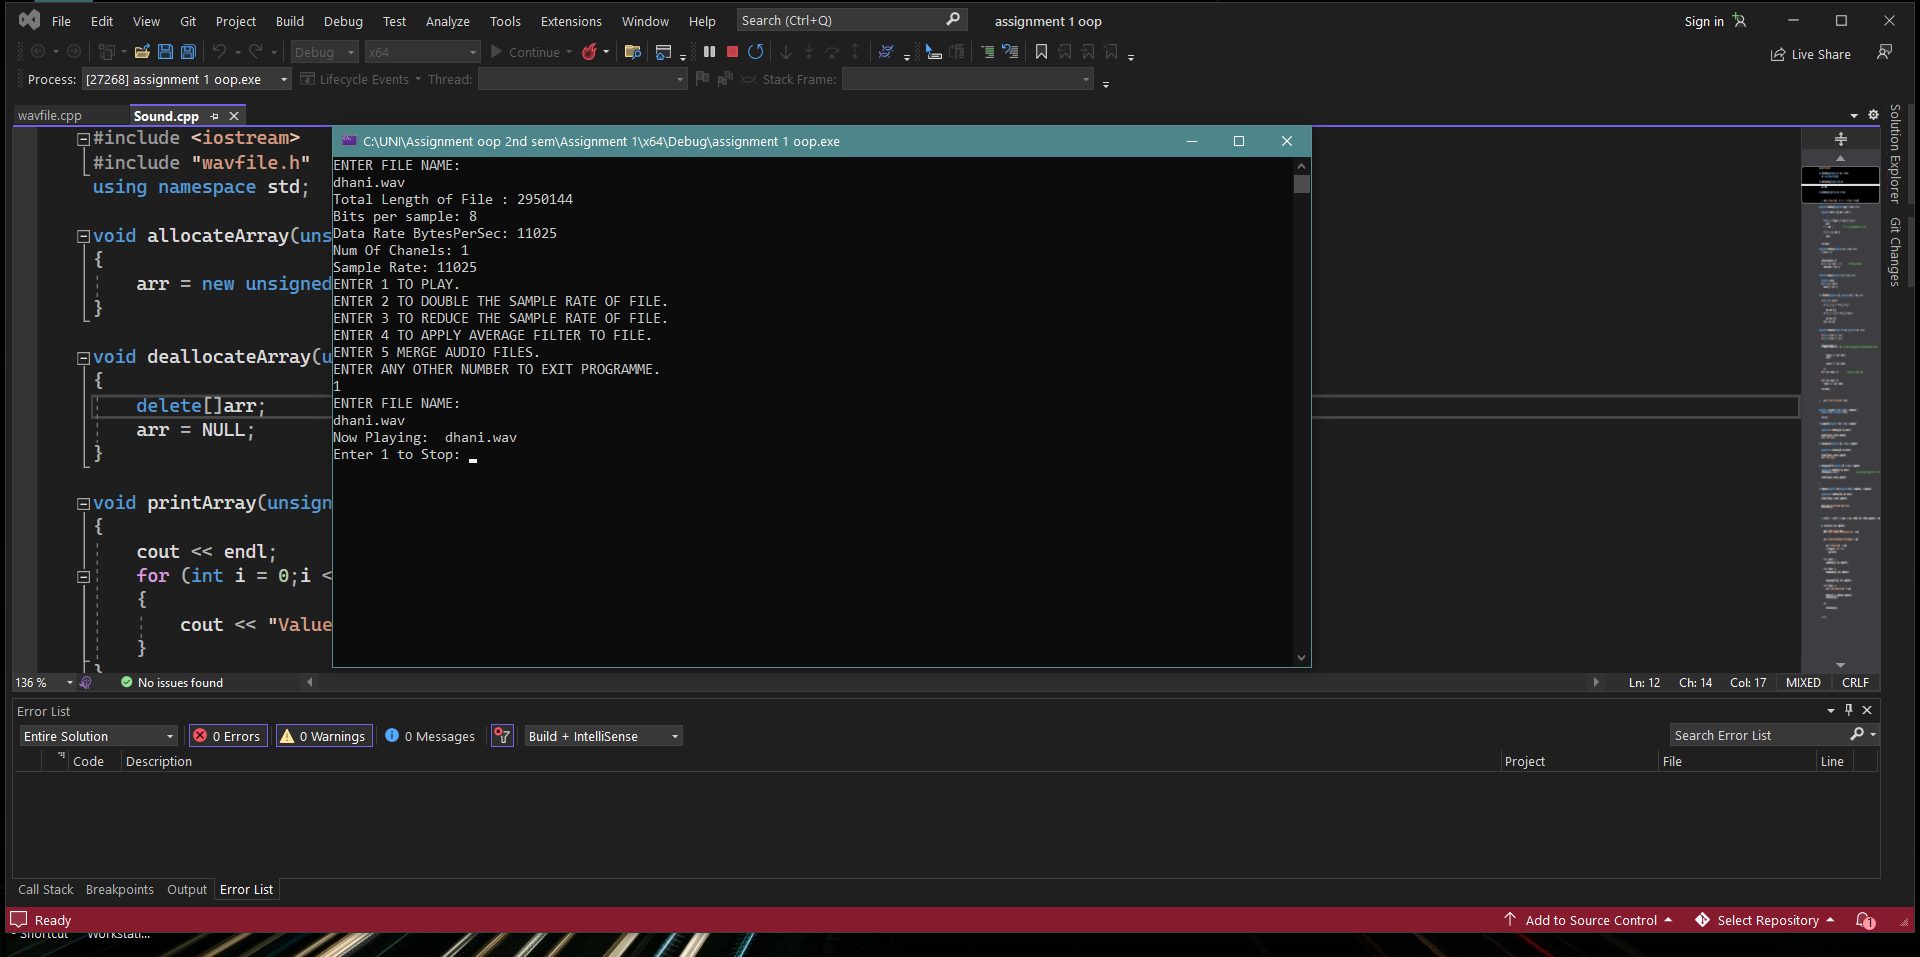
Task: Click the Hot Reload flame icon
Action: (590, 52)
